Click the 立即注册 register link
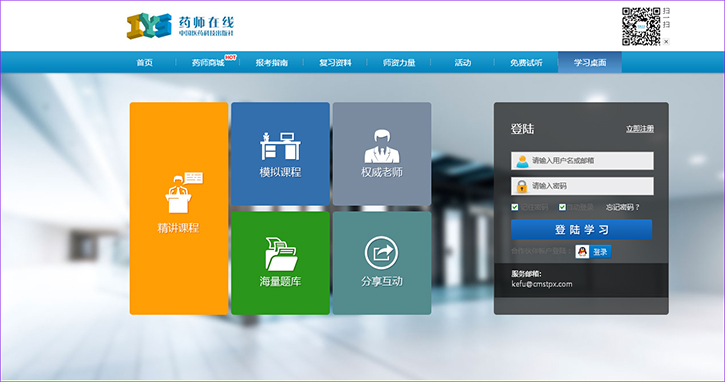Image resolution: width=725 pixels, height=382 pixels. (x=640, y=129)
